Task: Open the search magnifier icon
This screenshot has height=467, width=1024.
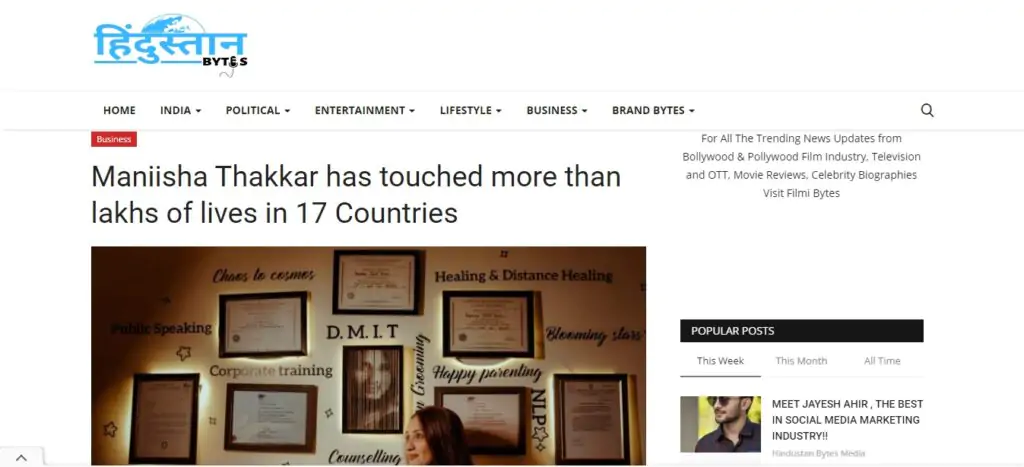Action: pyautogui.click(x=927, y=110)
